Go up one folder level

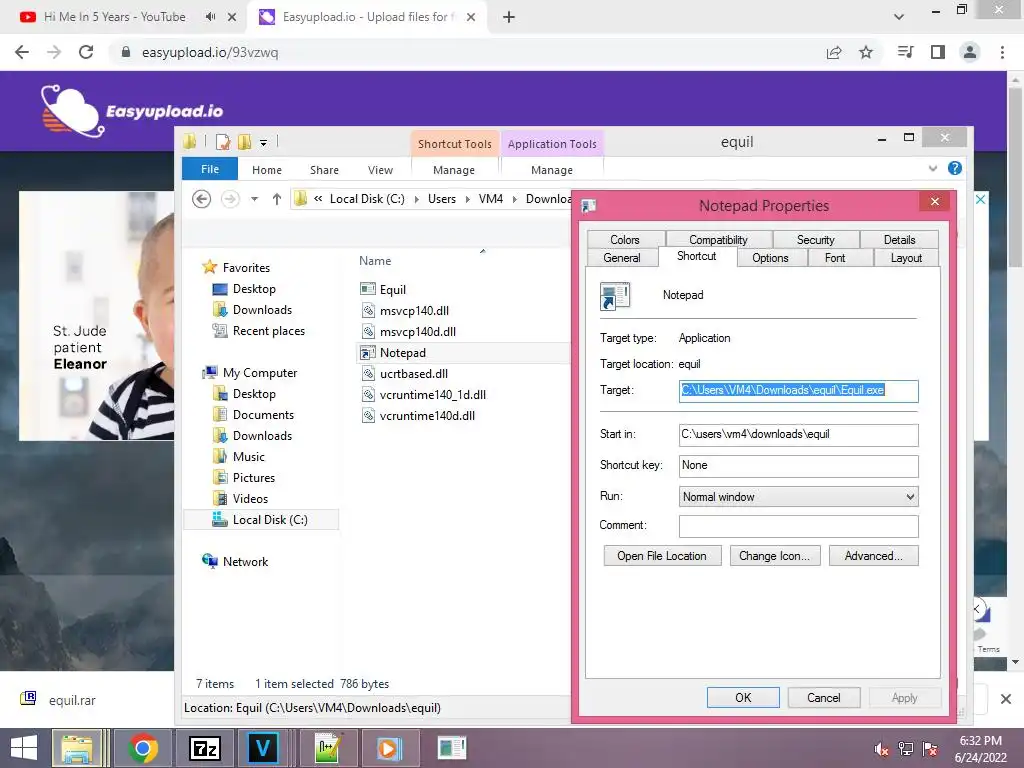click(x=277, y=199)
